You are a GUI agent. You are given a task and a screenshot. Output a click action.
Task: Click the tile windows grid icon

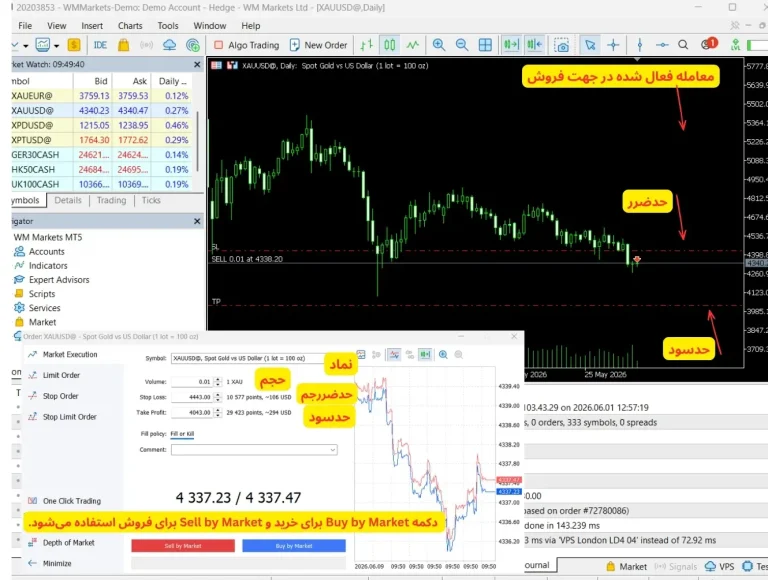[x=485, y=45]
